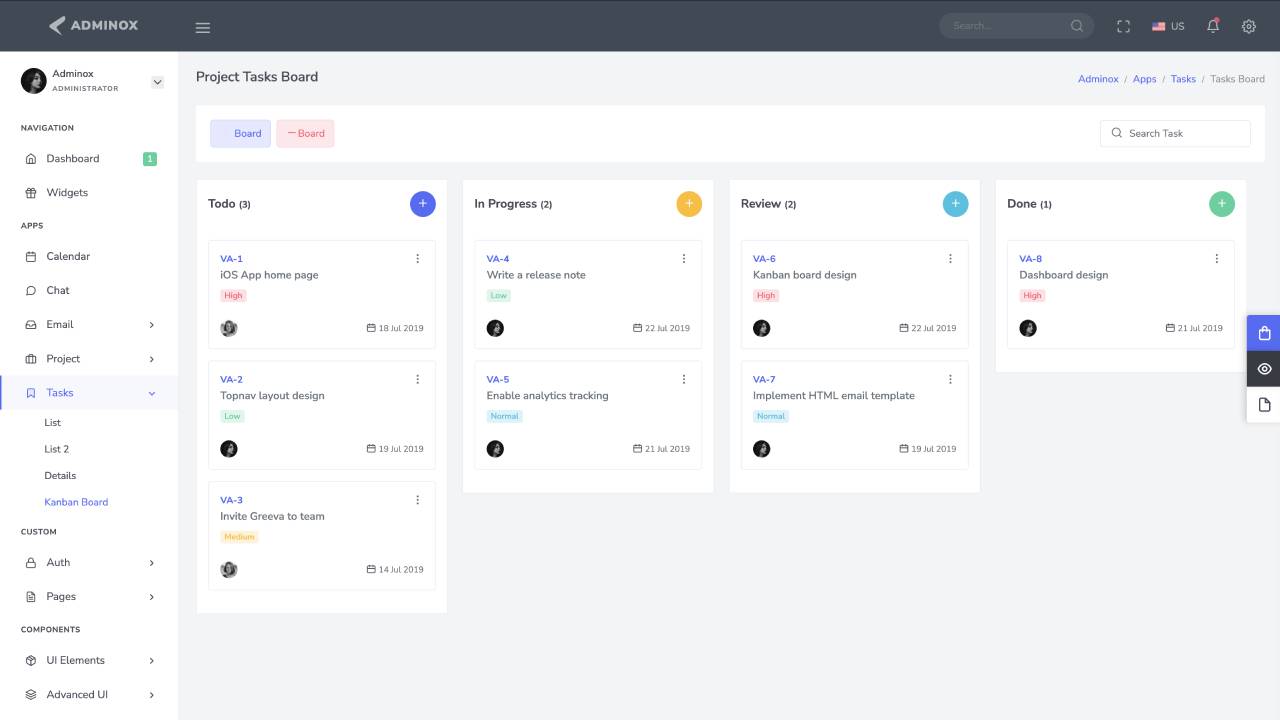Image resolution: width=1280 pixels, height=720 pixels.
Task: Open the notifications bell
Action: pyautogui.click(x=1213, y=26)
